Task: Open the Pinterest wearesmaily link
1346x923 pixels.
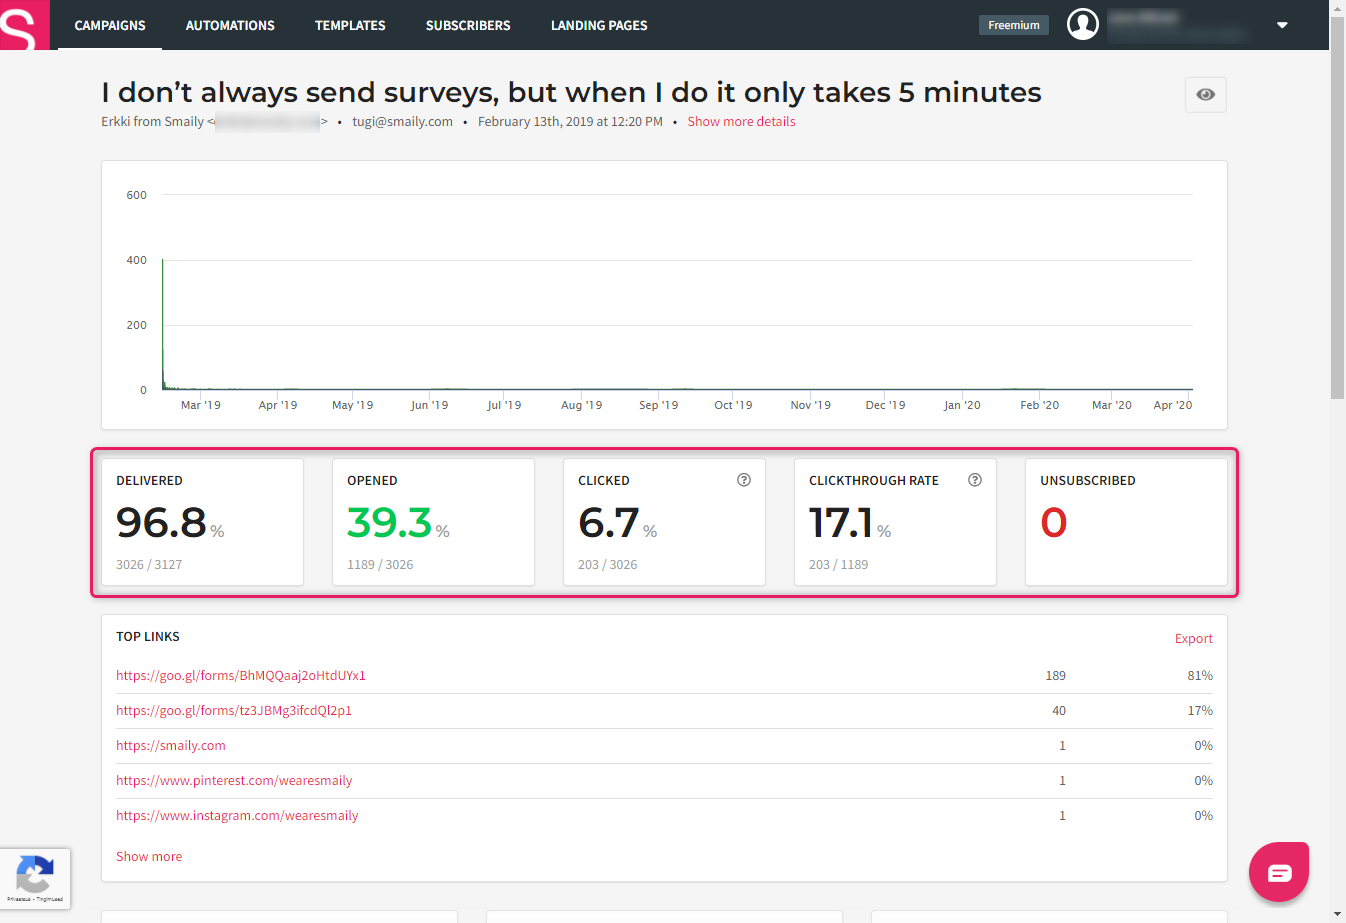Action: point(234,780)
